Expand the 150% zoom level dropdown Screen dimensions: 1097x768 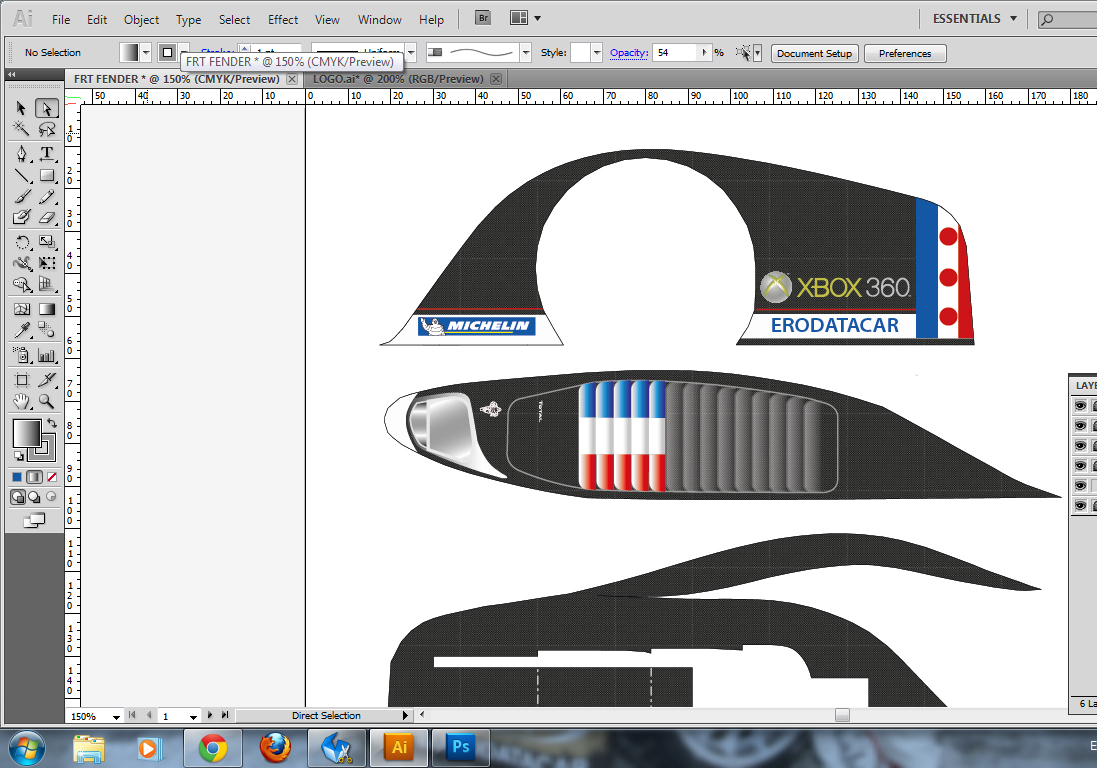point(116,716)
